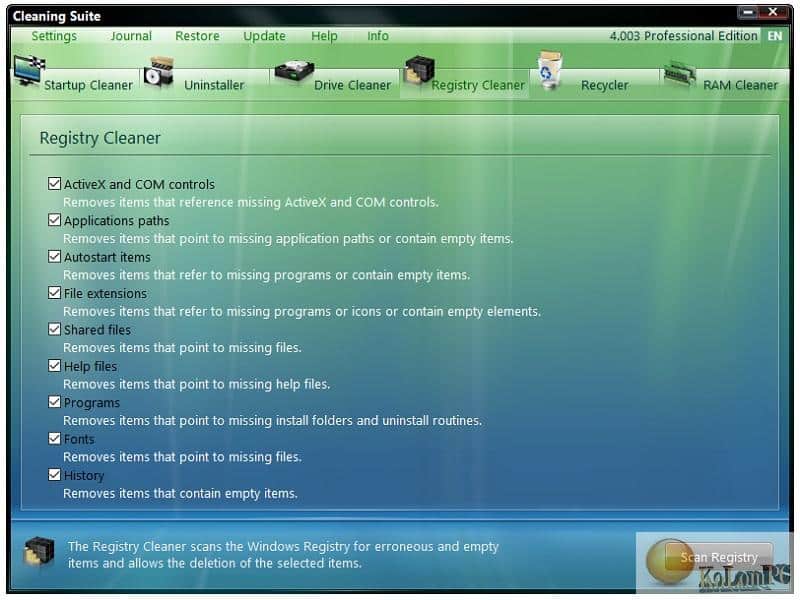Click description about missing programs or icons
This screenshot has height=600, width=800.
click(x=302, y=311)
